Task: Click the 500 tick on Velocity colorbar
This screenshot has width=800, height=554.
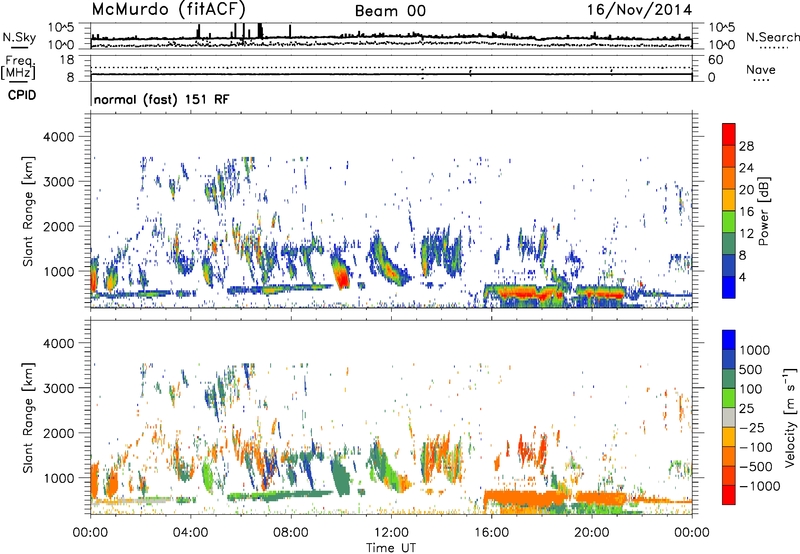Action: tap(751, 370)
